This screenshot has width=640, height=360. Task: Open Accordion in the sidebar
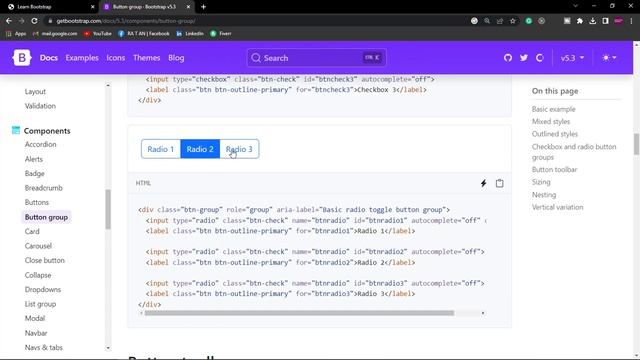(40, 144)
